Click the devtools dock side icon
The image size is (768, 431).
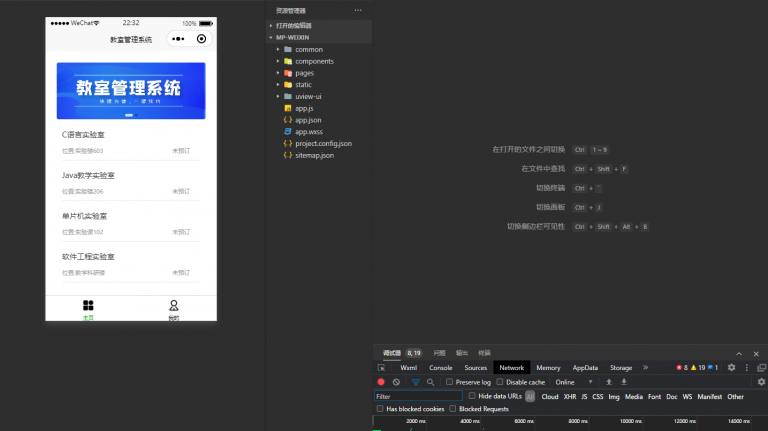tap(762, 367)
